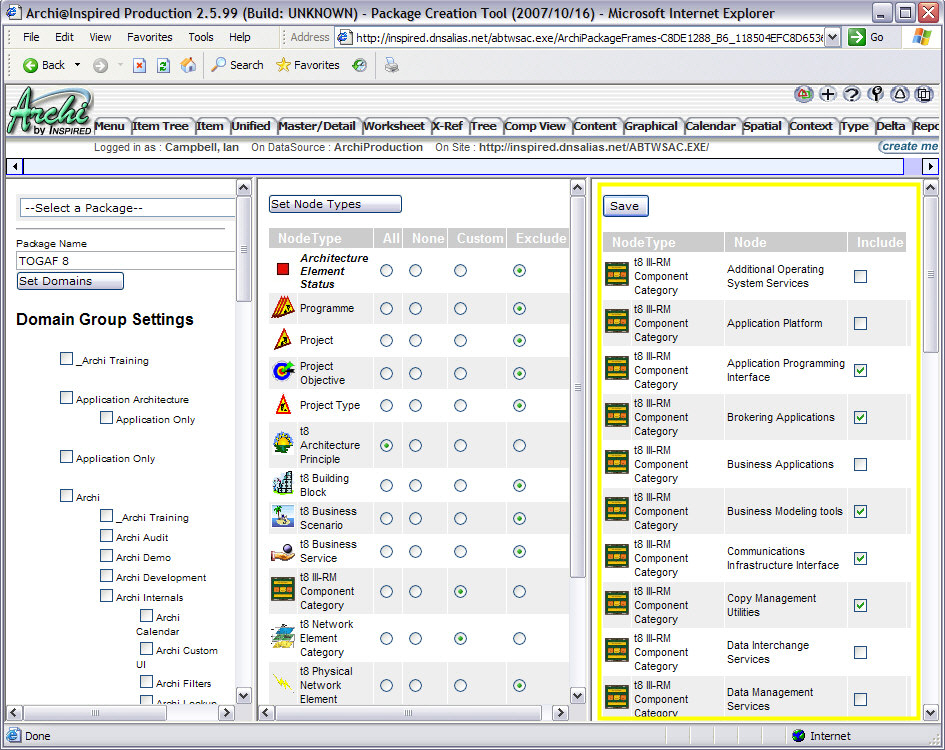Image resolution: width=945 pixels, height=750 pixels.
Task: Click the Programme node type icon
Action: (282, 308)
